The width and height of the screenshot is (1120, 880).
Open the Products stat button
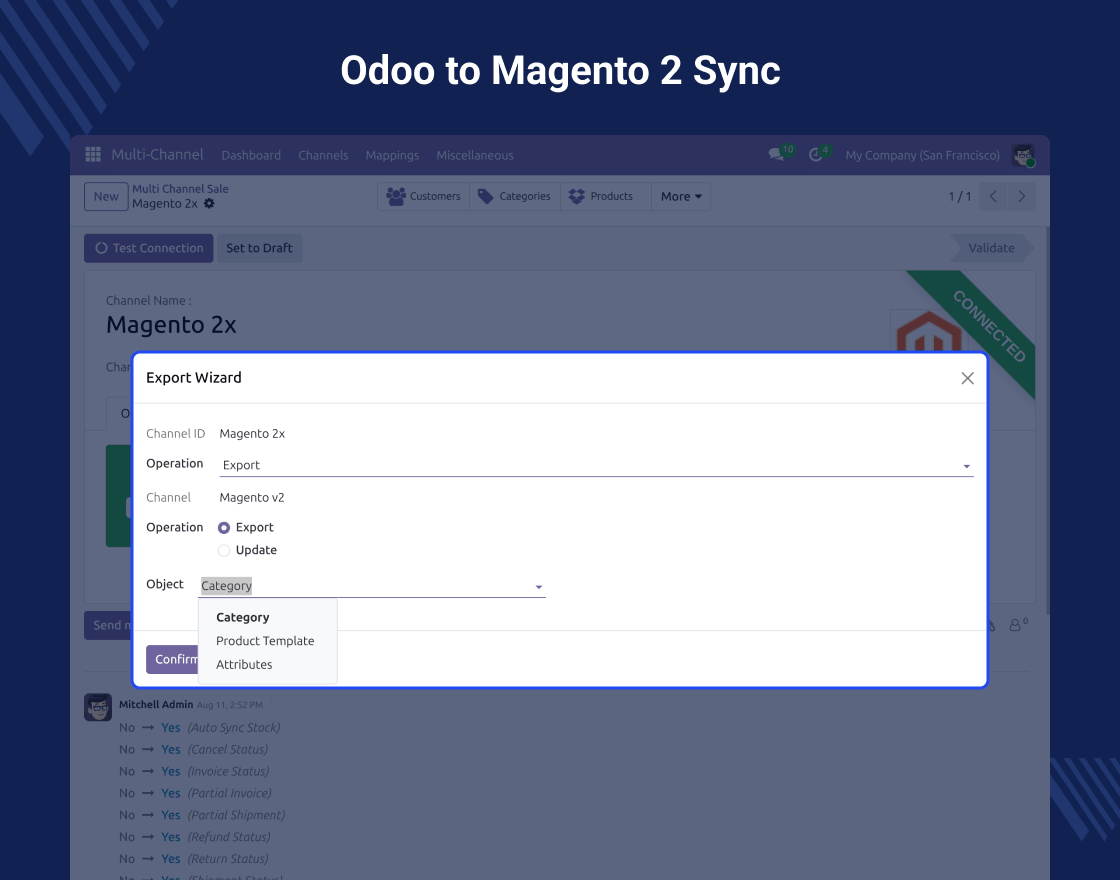tap(606, 196)
